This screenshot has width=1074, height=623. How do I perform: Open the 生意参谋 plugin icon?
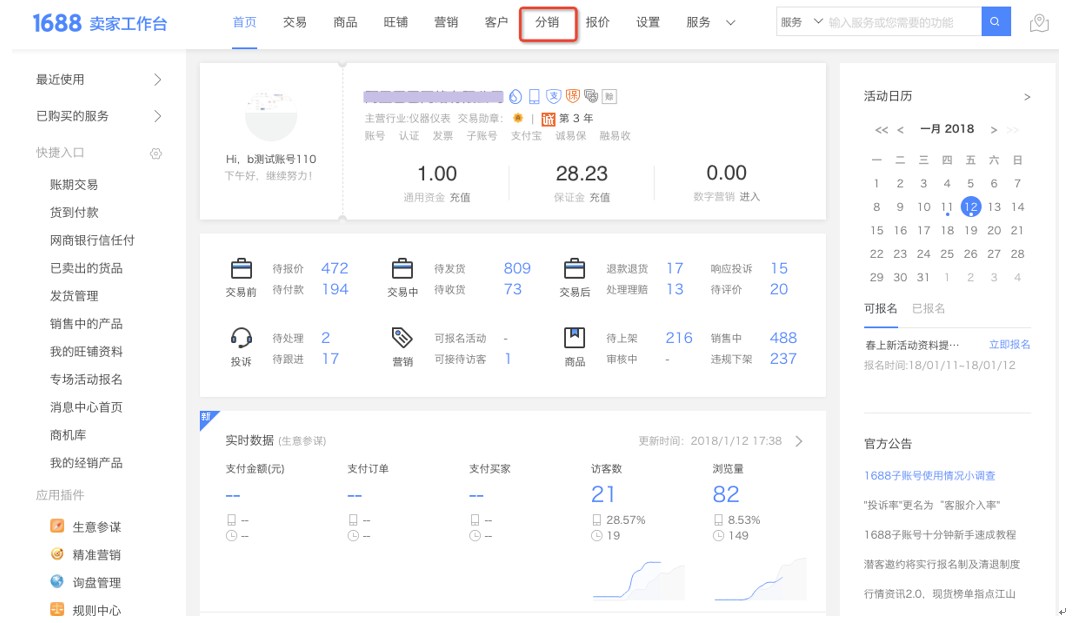(x=58, y=526)
